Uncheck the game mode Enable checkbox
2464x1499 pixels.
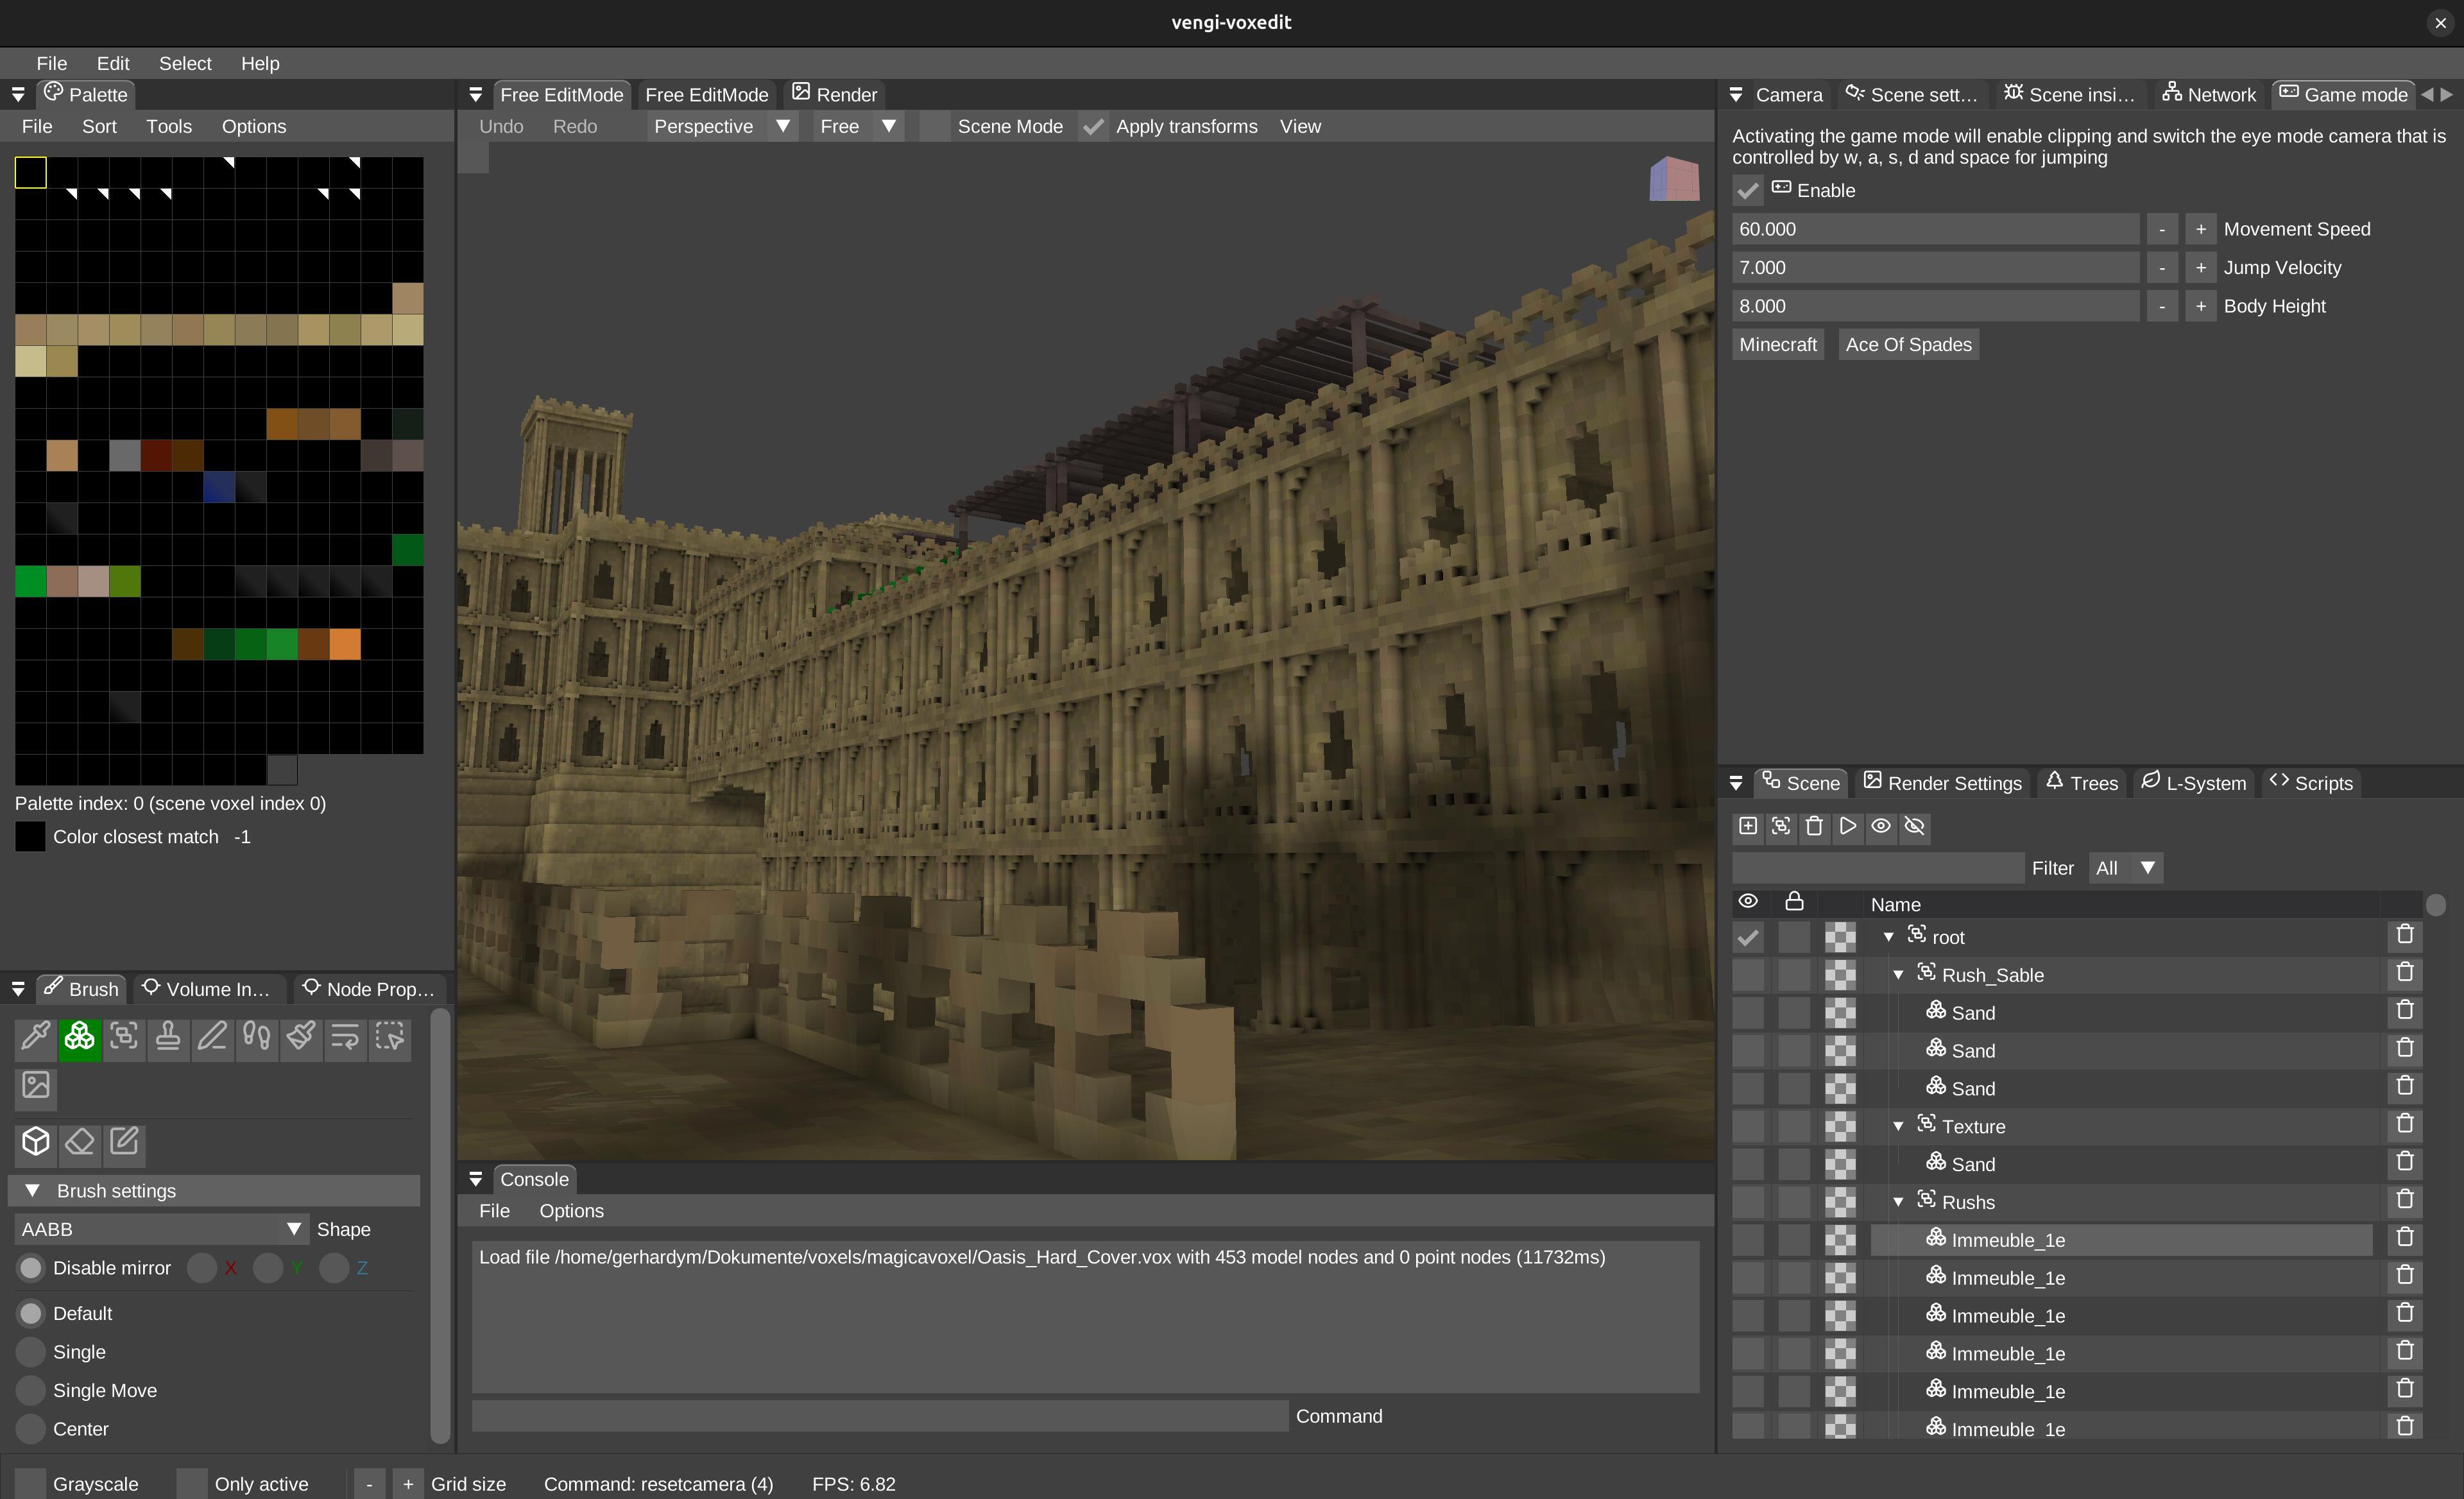(1747, 190)
